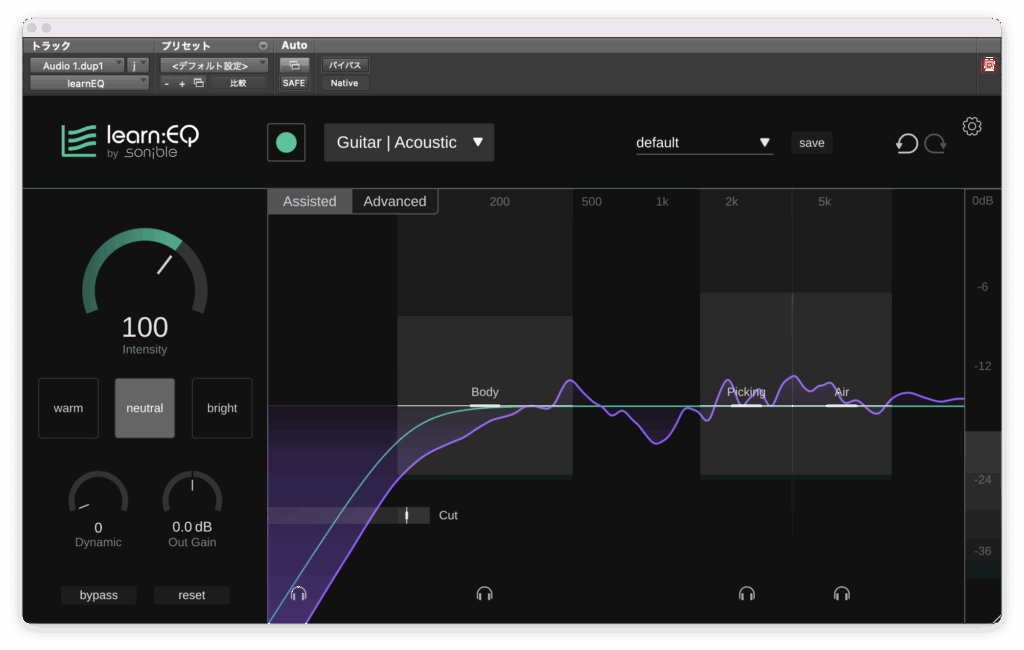Select the warm tonal character
The width and height of the screenshot is (1024, 650).
point(69,408)
